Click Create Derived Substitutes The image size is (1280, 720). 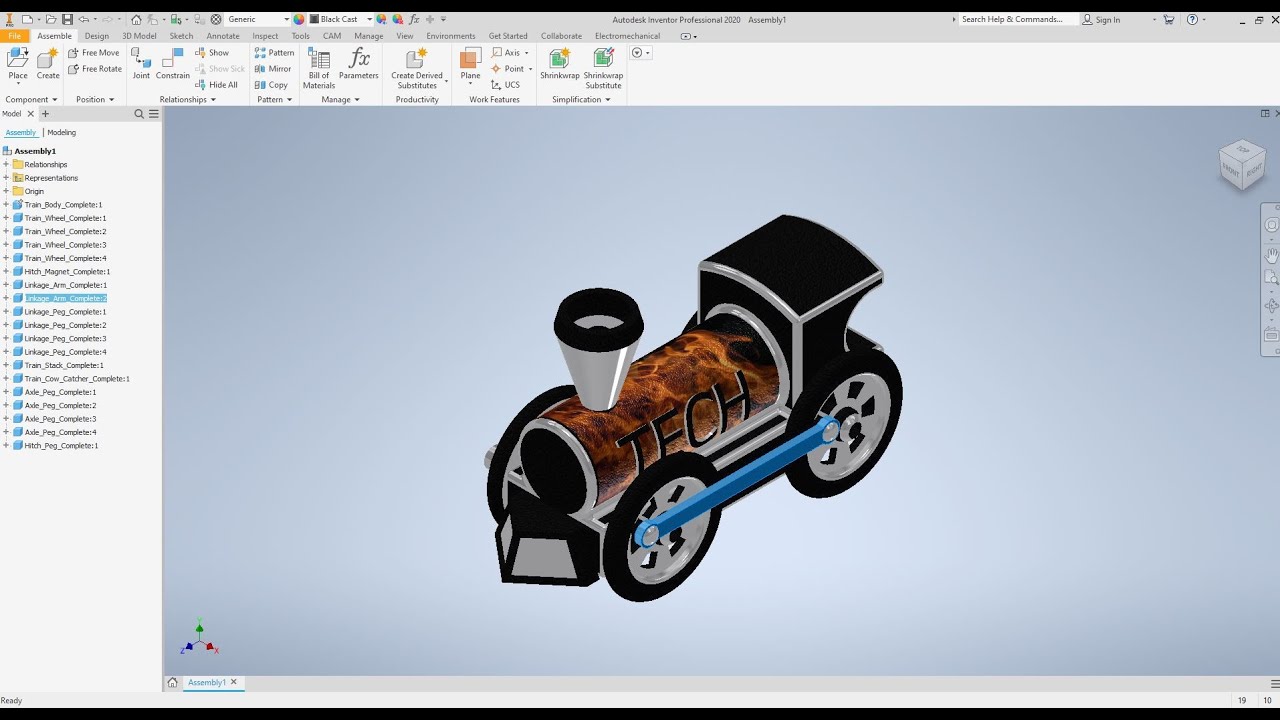[x=417, y=68]
